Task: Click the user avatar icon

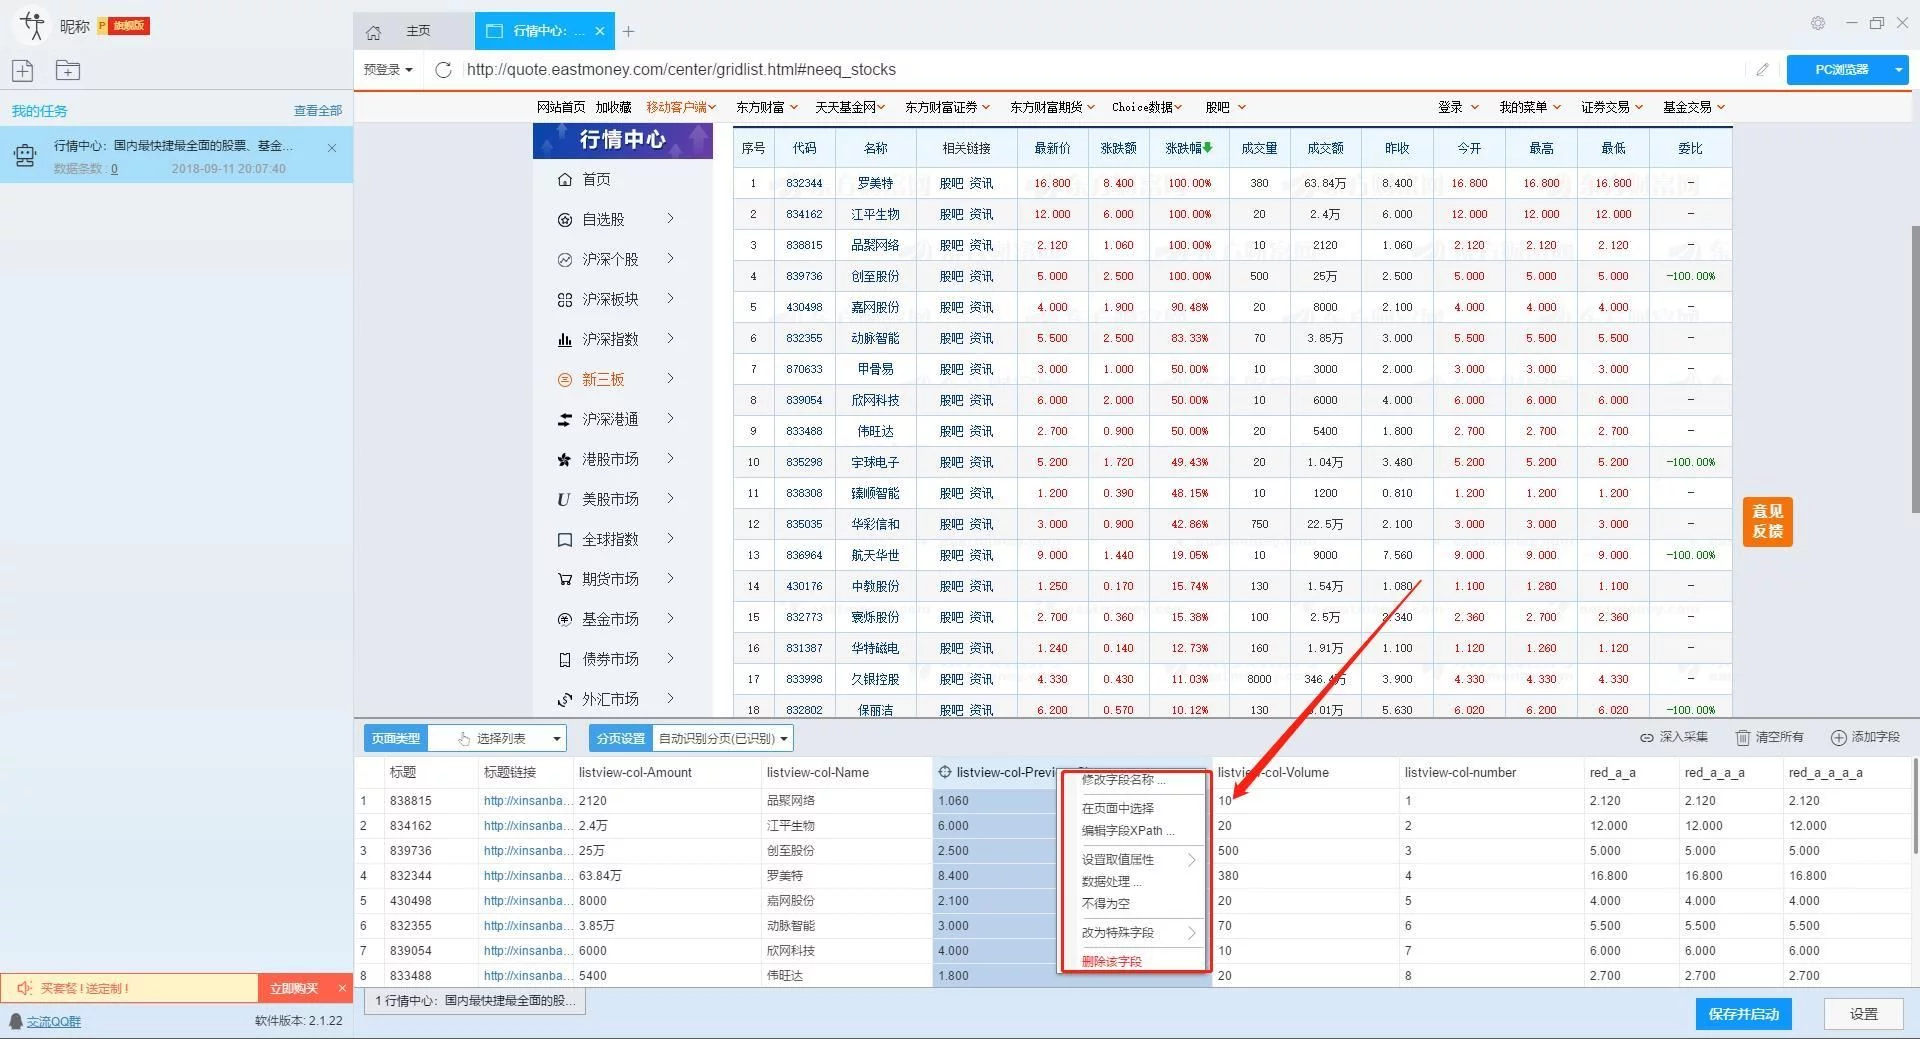Action: 32,24
